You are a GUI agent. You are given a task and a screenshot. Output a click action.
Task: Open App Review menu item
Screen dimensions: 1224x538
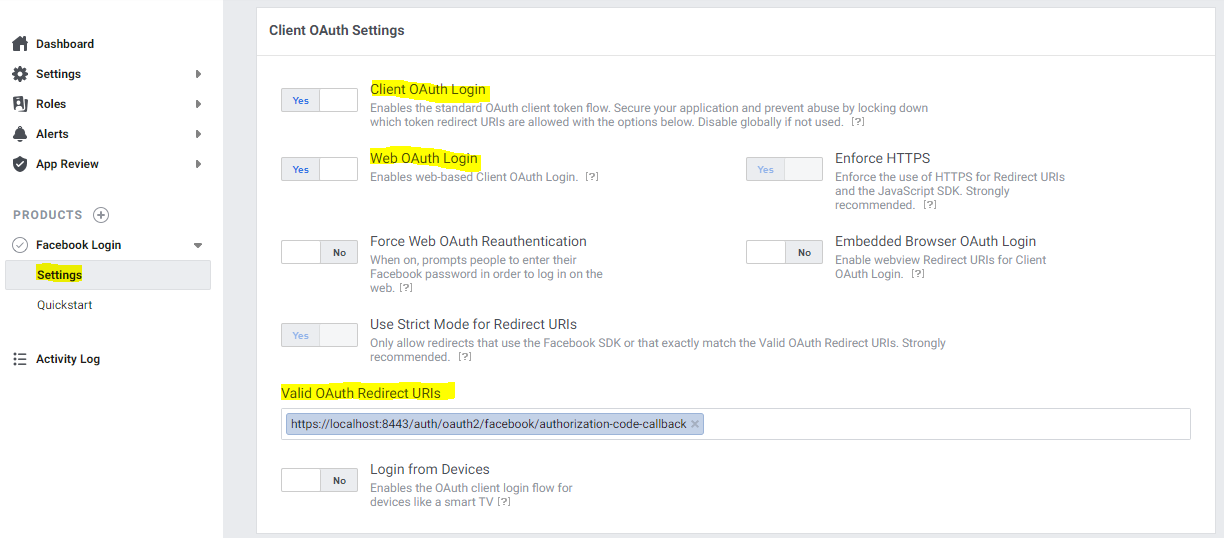(67, 164)
